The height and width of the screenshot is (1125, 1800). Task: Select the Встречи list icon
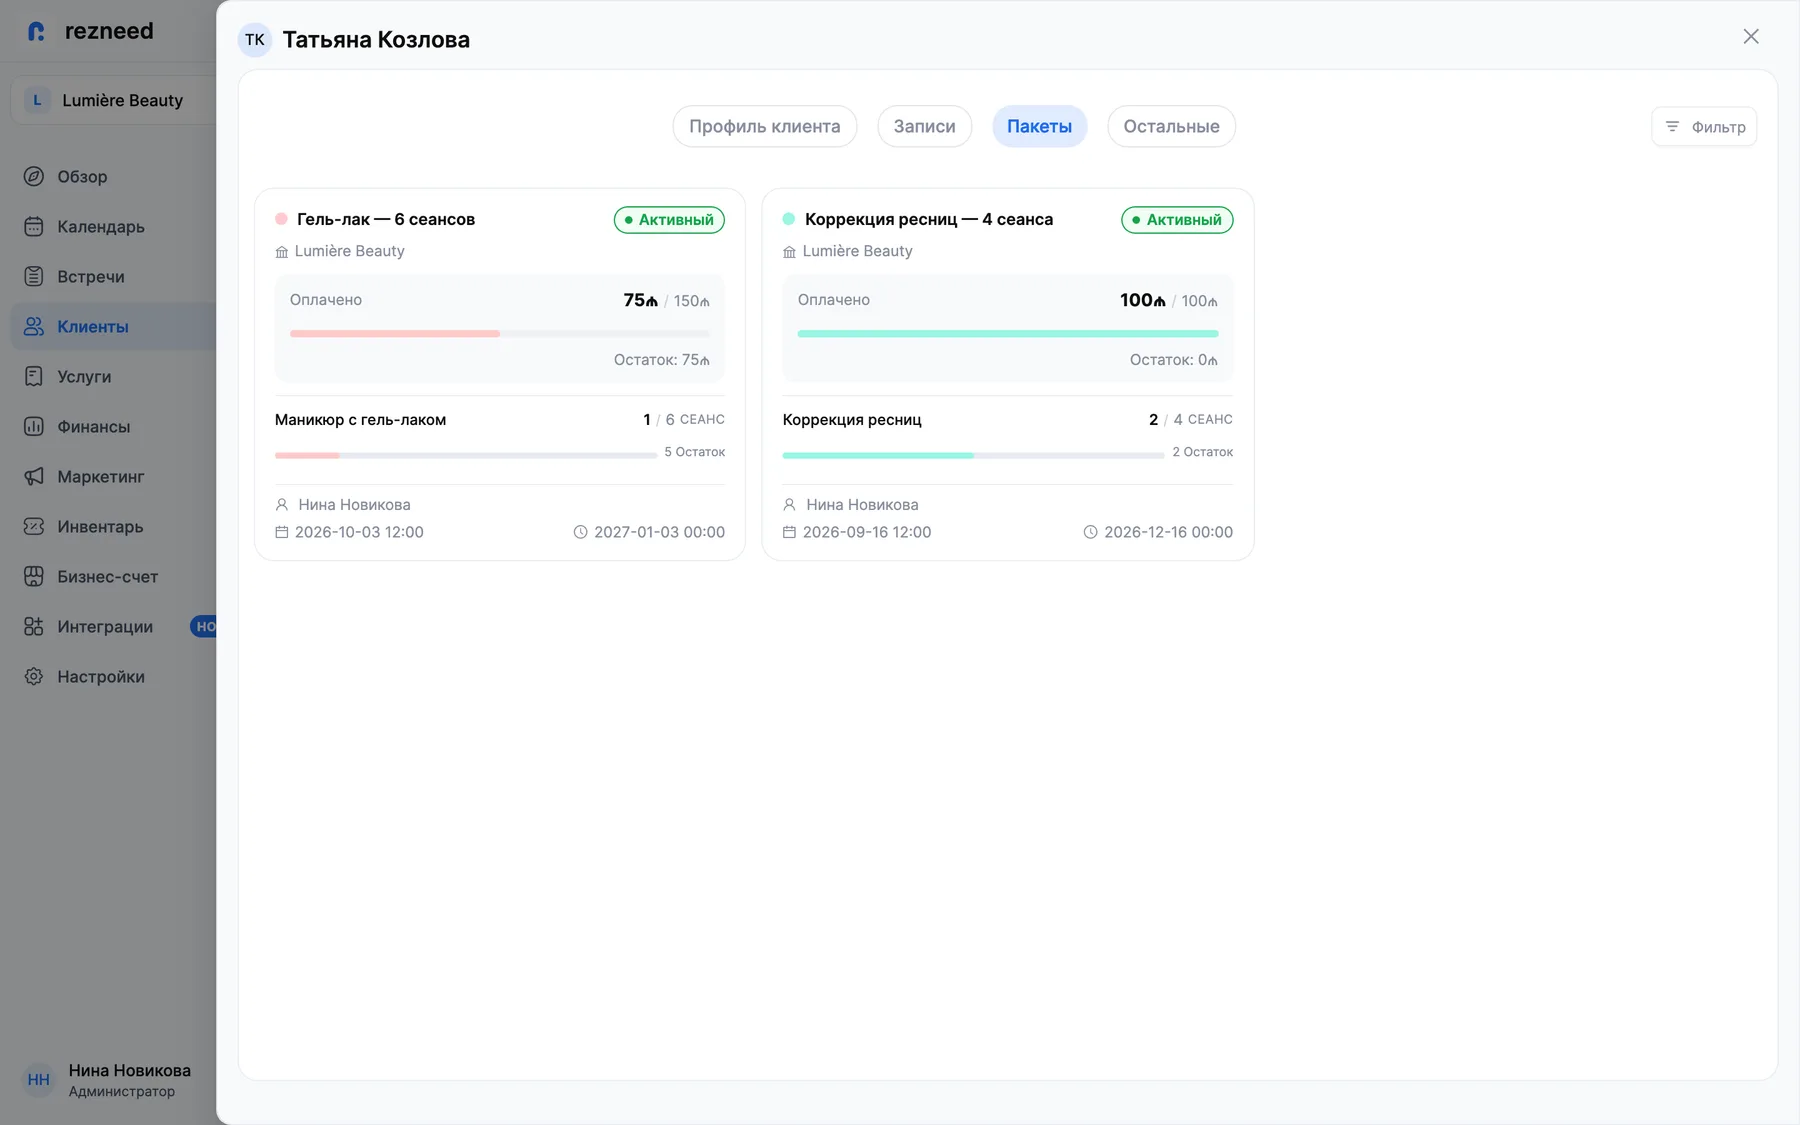[34, 276]
